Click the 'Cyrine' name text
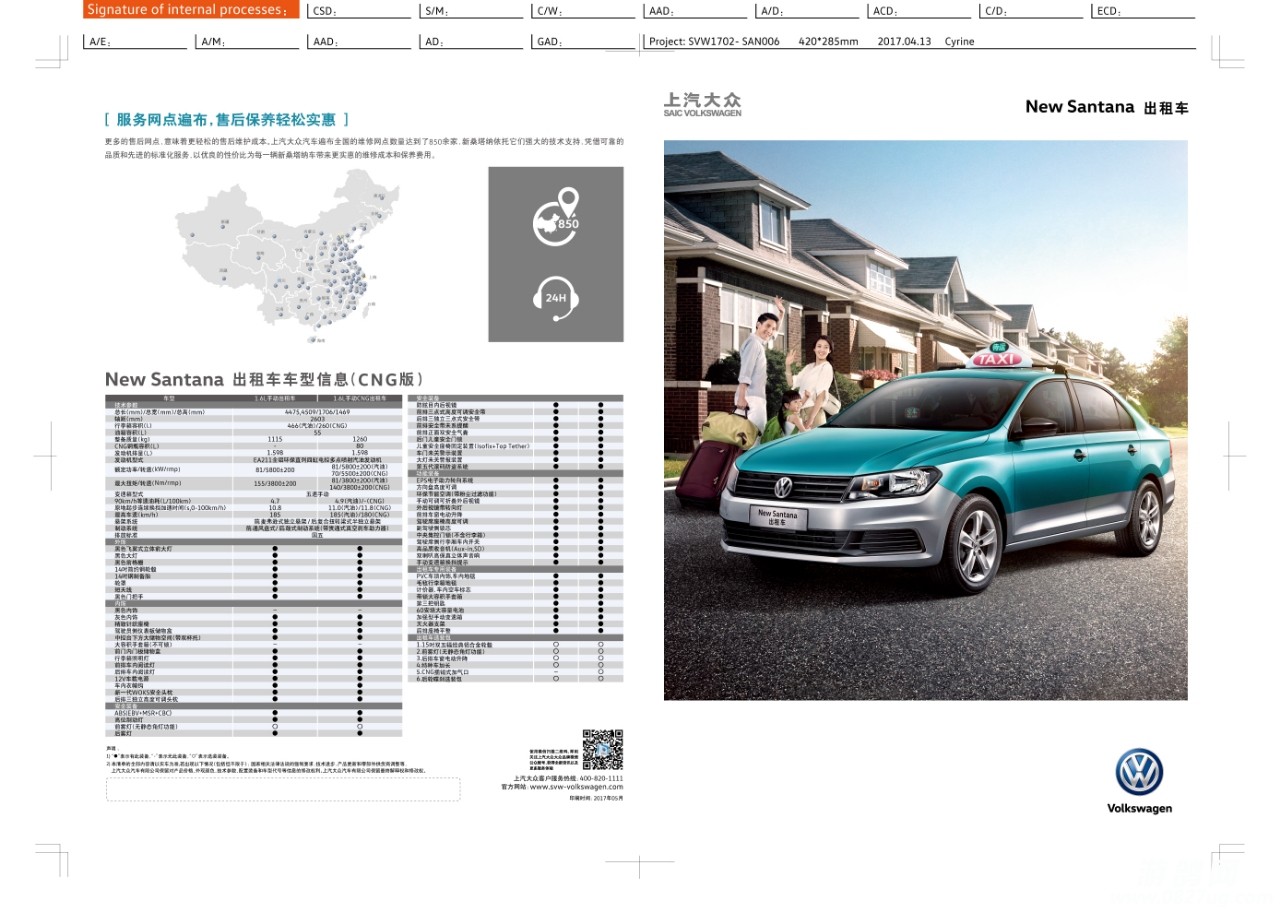This screenshot has height=912, width=1280. tap(959, 42)
